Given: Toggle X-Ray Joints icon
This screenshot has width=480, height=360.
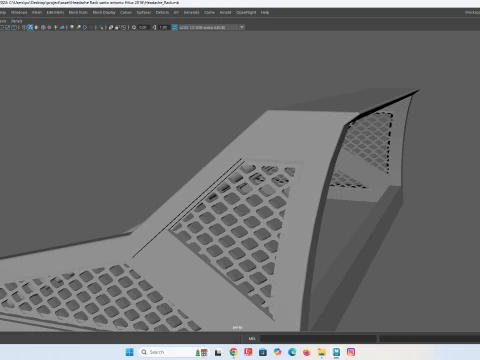Looking at the screenshot, I should [123, 27].
